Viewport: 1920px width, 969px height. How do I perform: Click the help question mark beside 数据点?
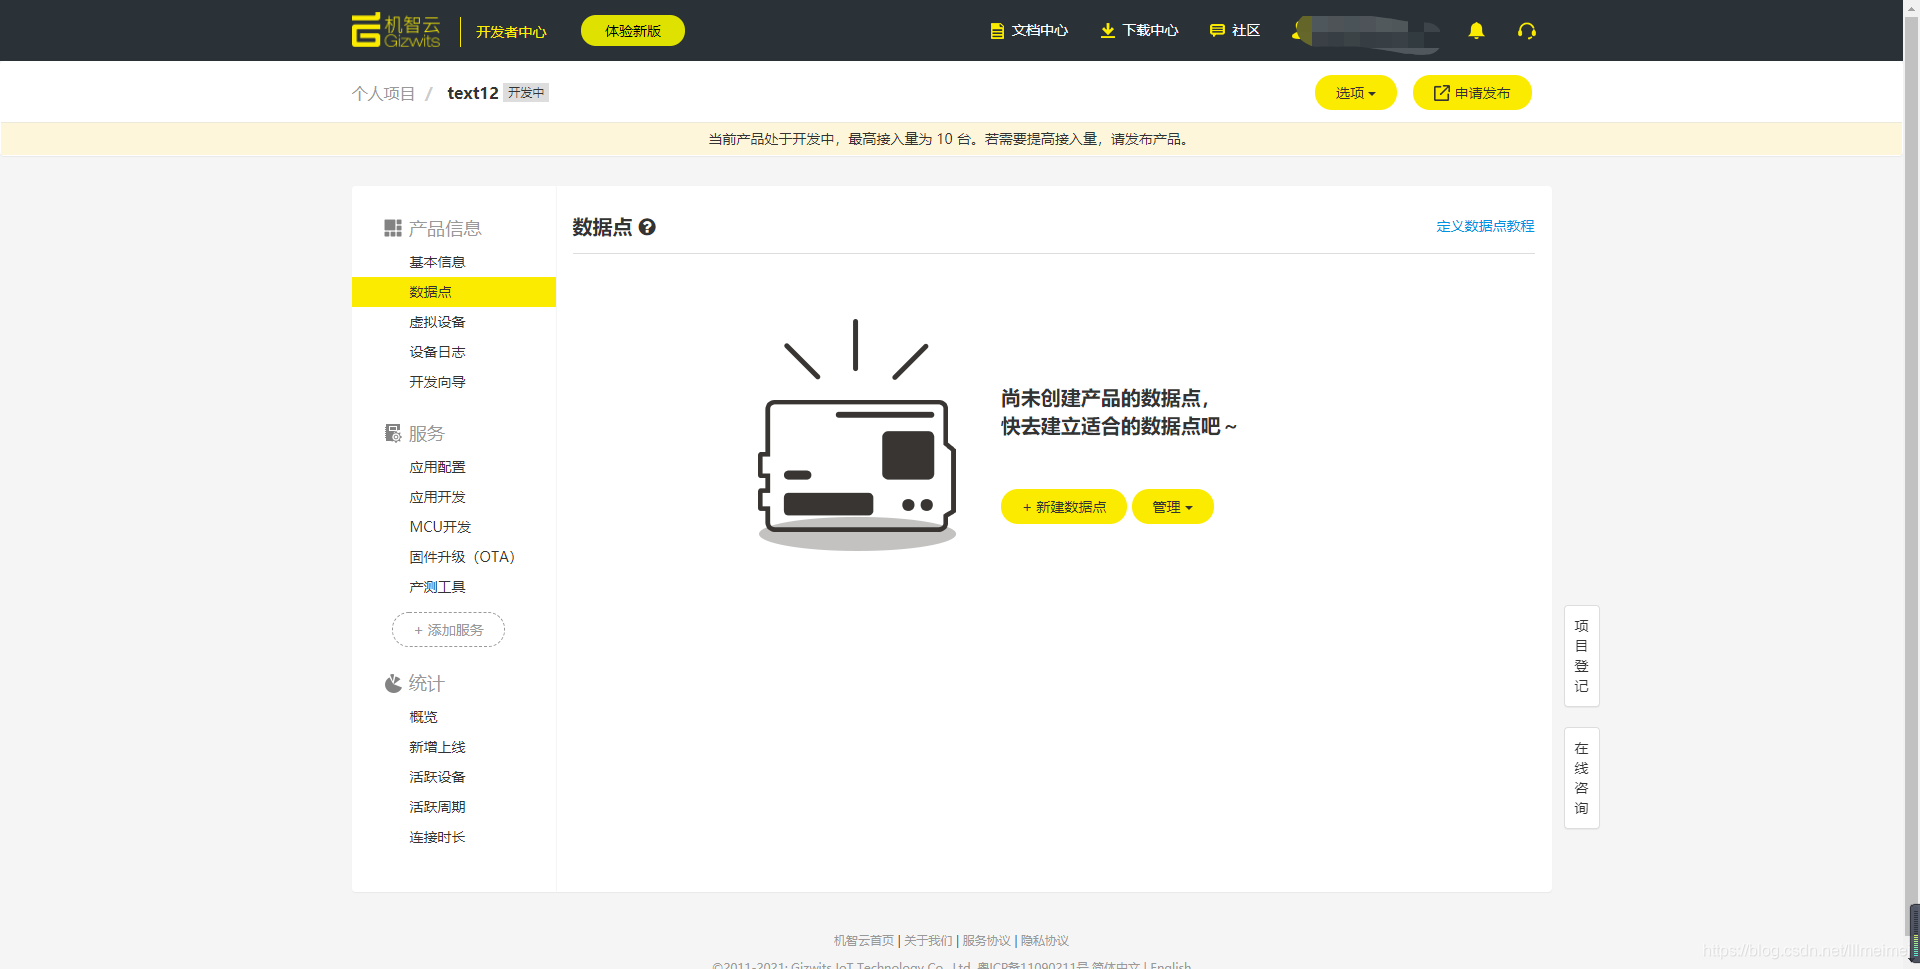647,227
